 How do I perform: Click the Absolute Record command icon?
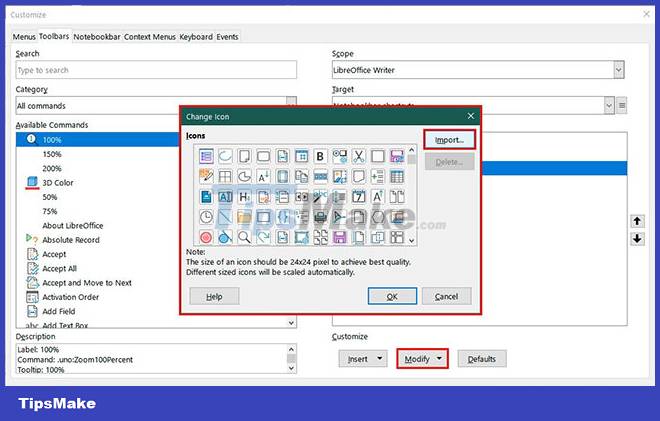[32, 239]
